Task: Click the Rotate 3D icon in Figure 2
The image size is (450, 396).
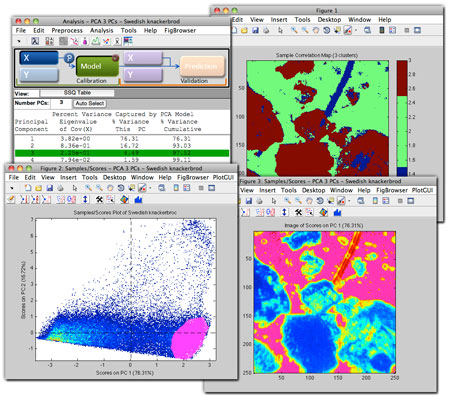Action: 121,188
